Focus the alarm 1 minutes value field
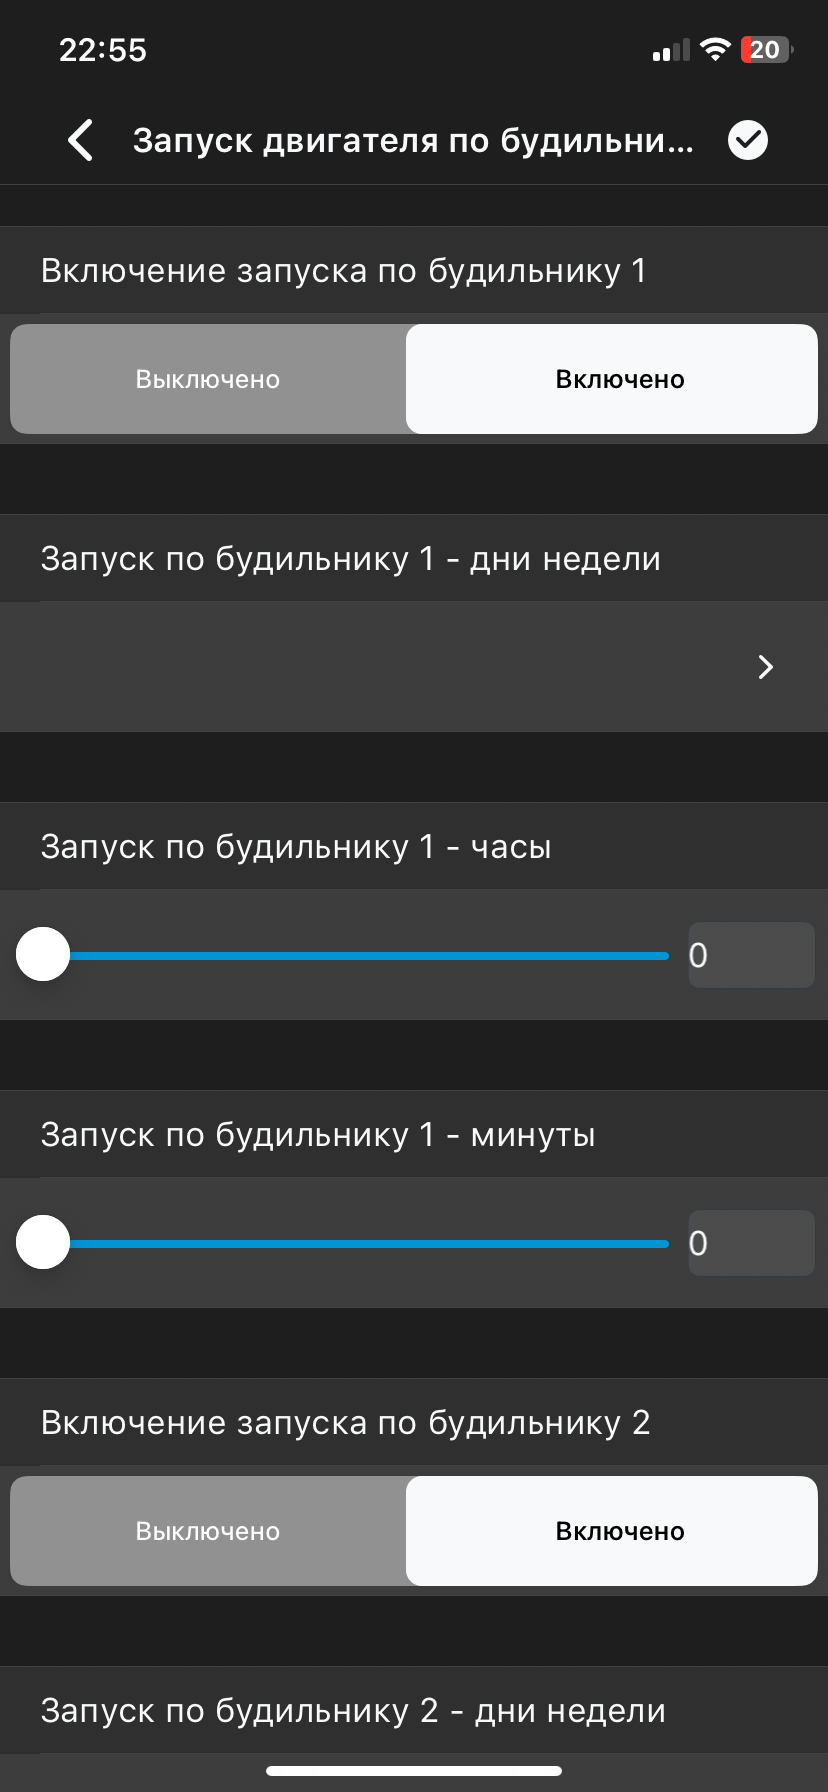 coord(751,1243)
